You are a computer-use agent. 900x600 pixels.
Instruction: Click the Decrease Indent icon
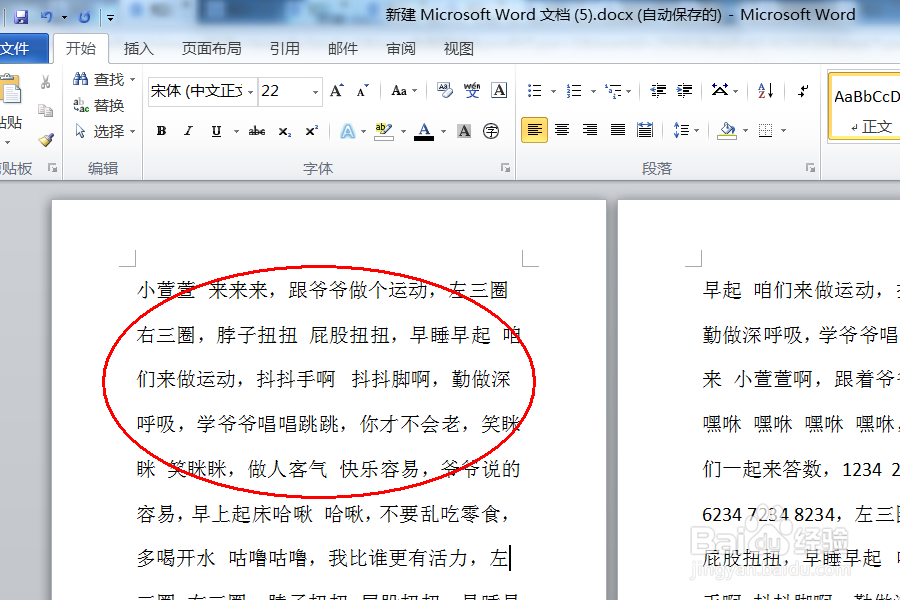click(658, 91)
